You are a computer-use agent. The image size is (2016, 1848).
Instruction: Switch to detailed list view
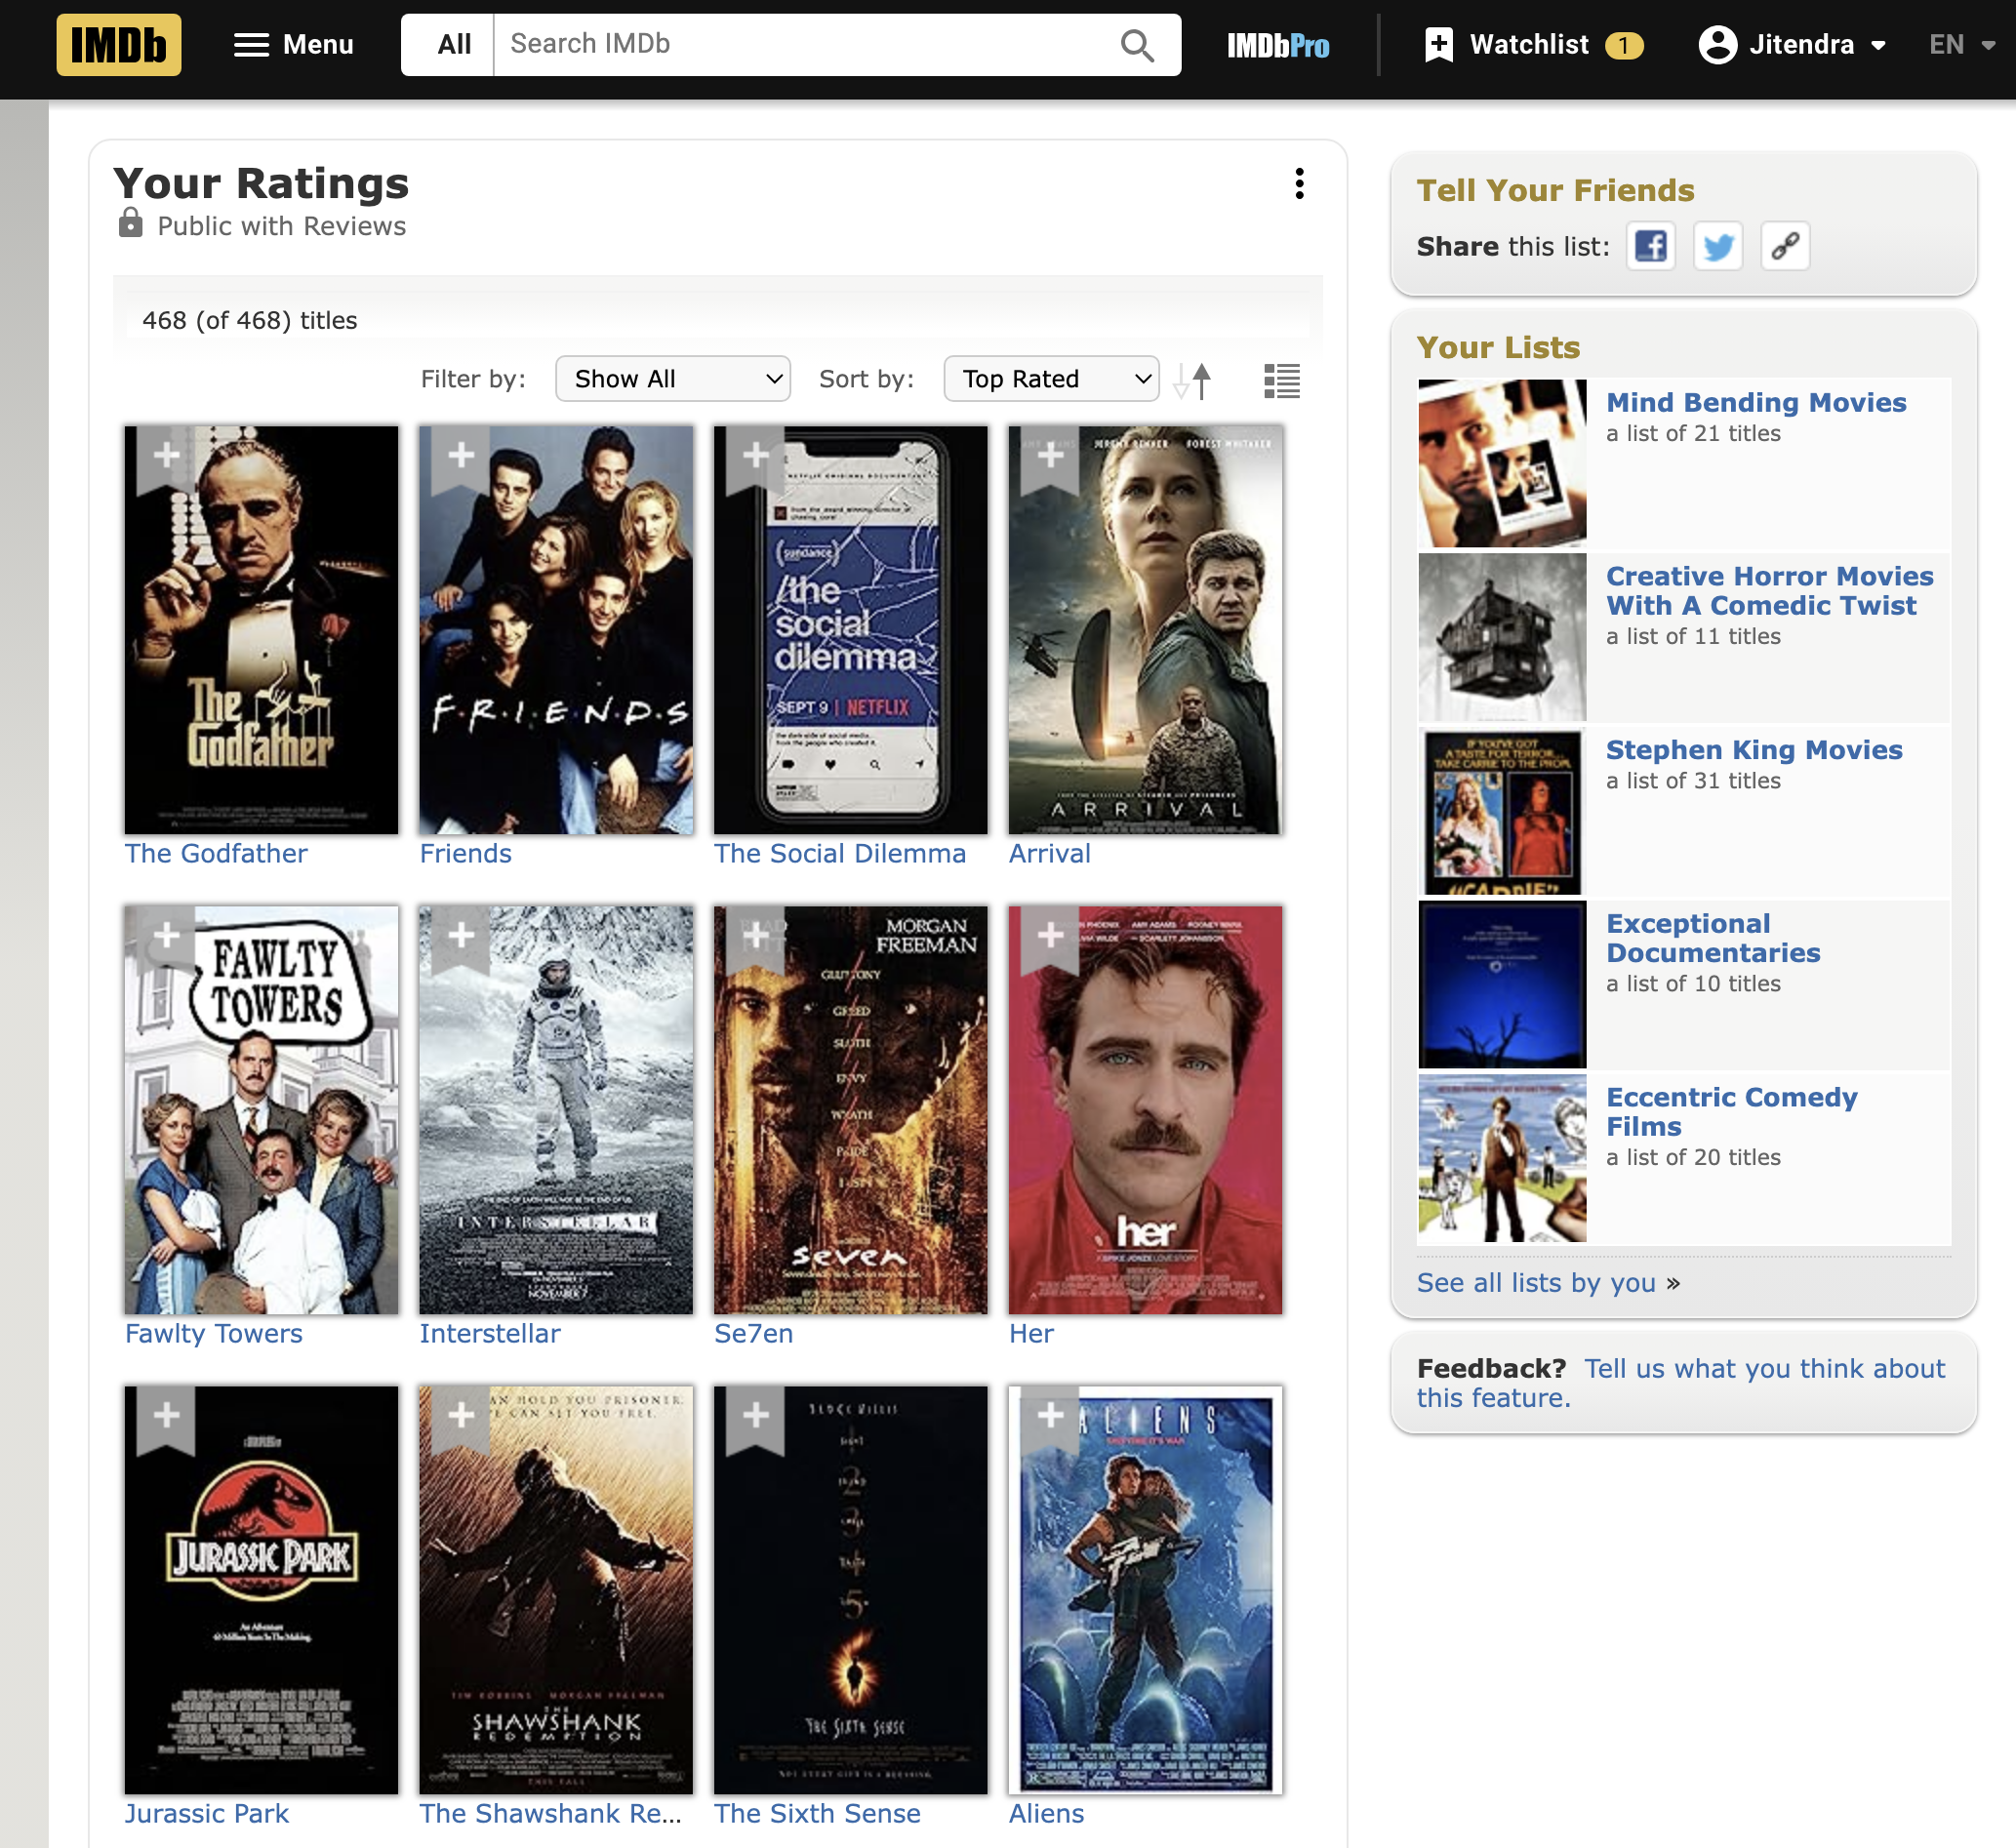(1281, 380)
